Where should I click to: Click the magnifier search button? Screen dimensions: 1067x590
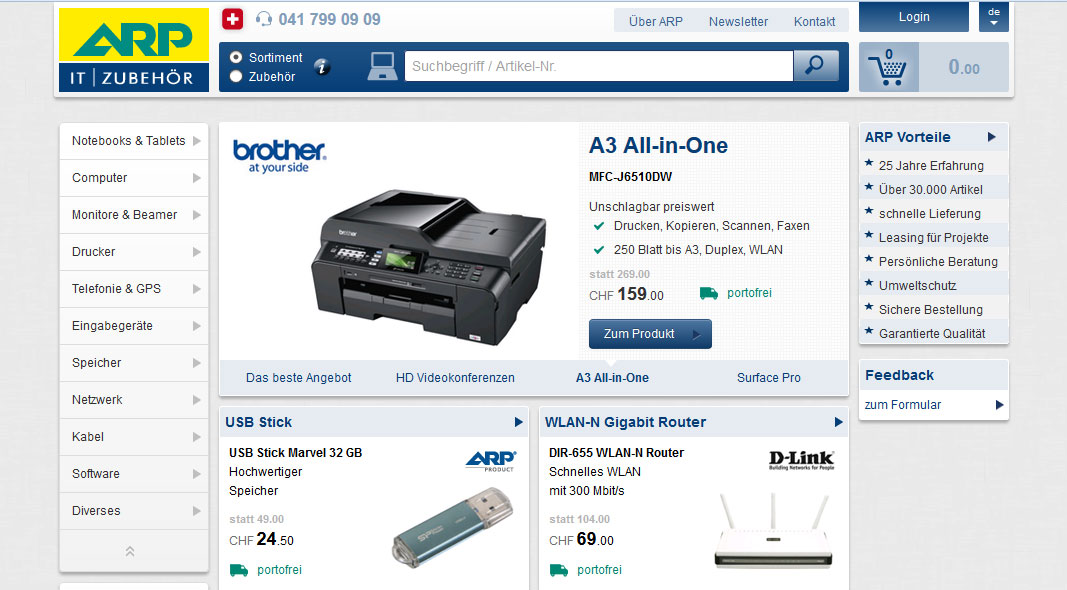(x=816, y=66)
